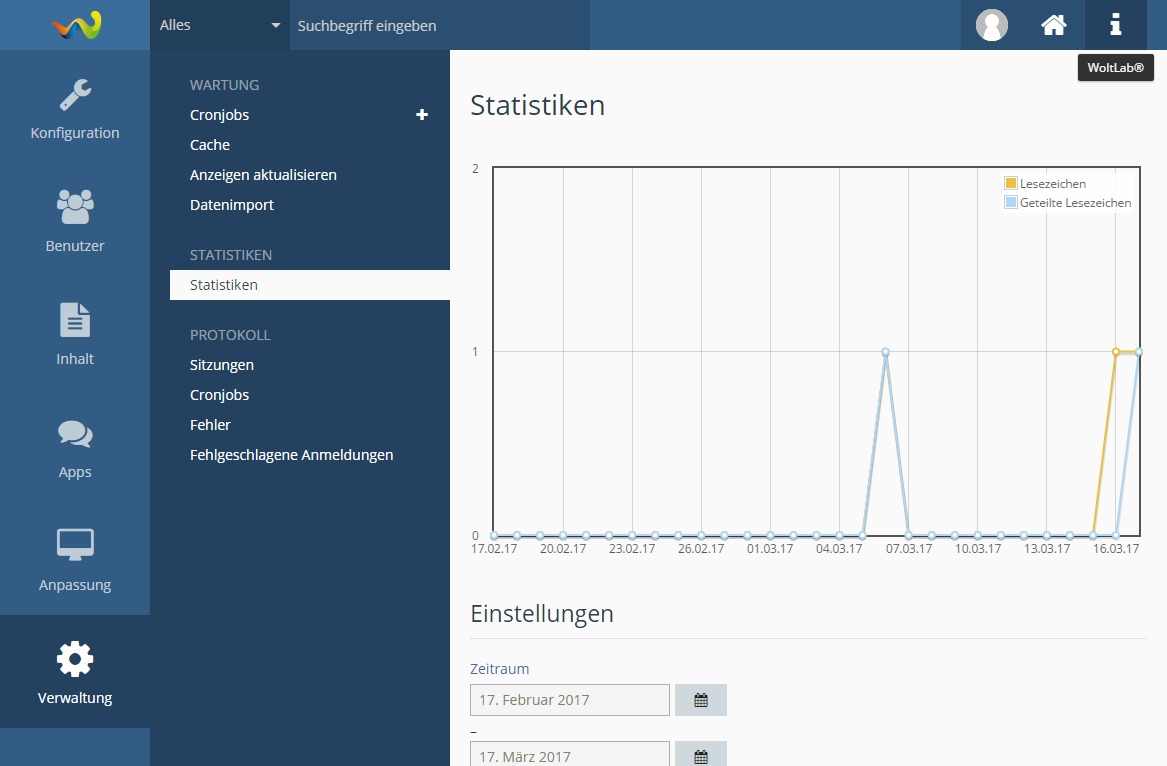Open the Apps chat bubbles section

75,447
